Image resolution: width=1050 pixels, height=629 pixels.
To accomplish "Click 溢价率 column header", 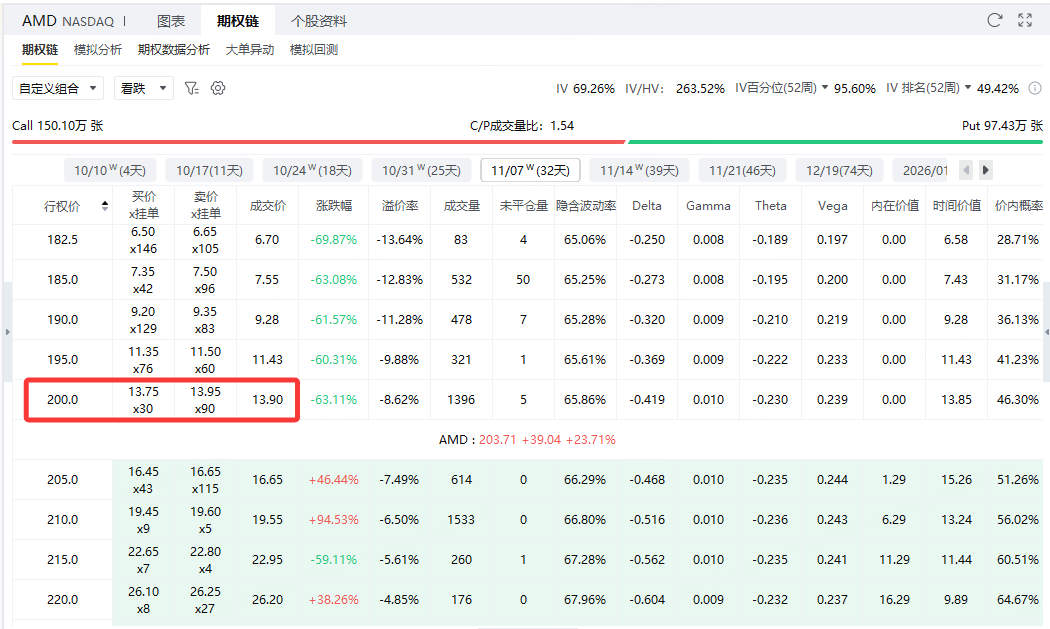I will (x=400, y=206).
